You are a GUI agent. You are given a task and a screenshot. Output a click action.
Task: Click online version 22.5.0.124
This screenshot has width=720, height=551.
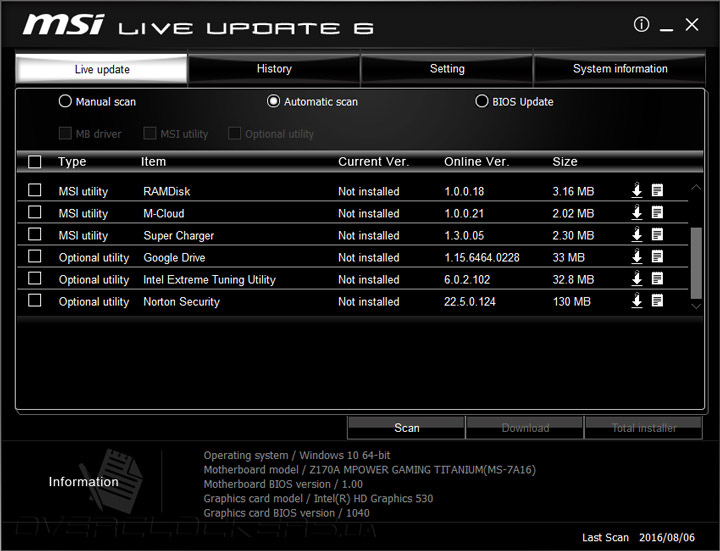(470, 302)
